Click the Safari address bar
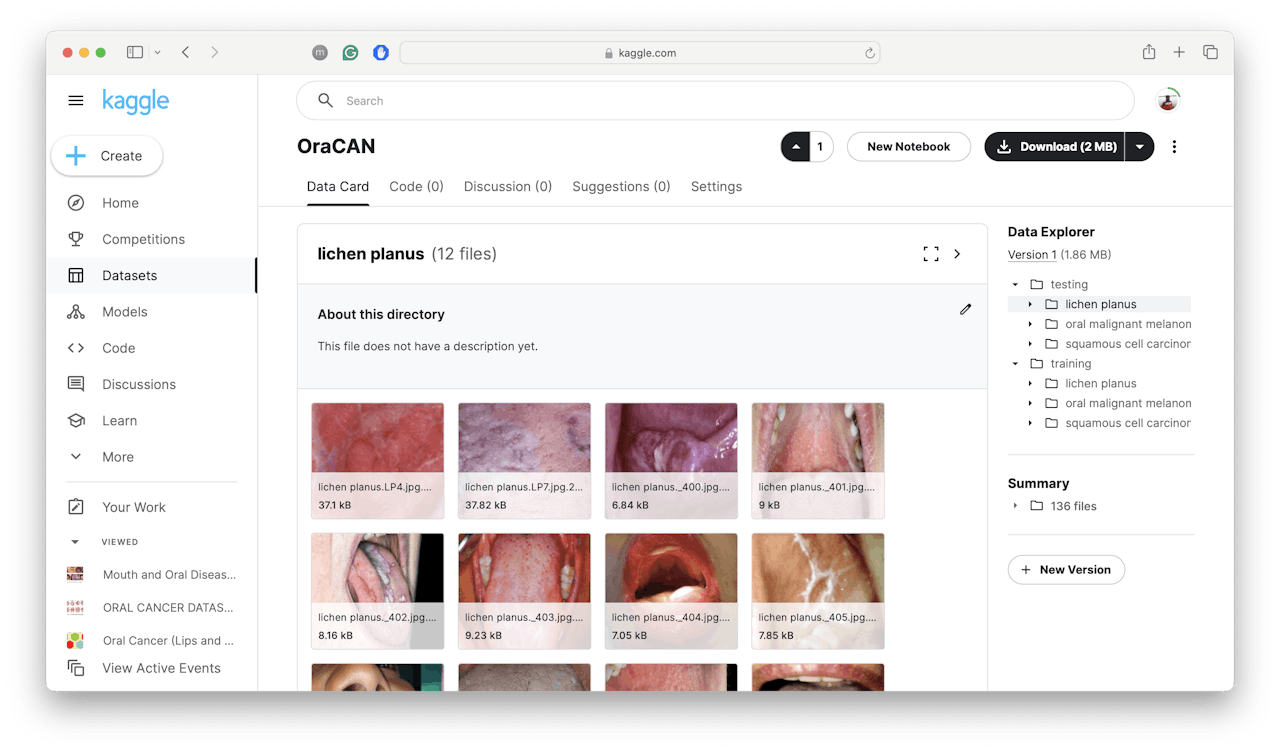Screen dimensions: 1280x752 pyautogui.click(x=640, y=53)
